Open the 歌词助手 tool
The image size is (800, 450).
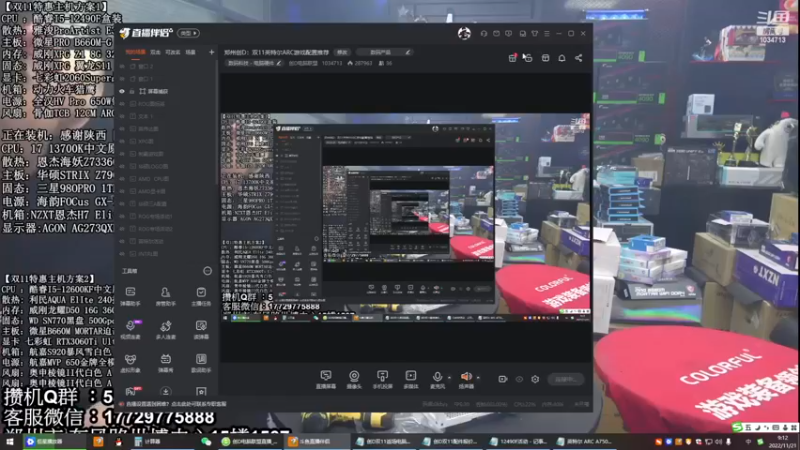pyautogui.click(x=201, y=363)
